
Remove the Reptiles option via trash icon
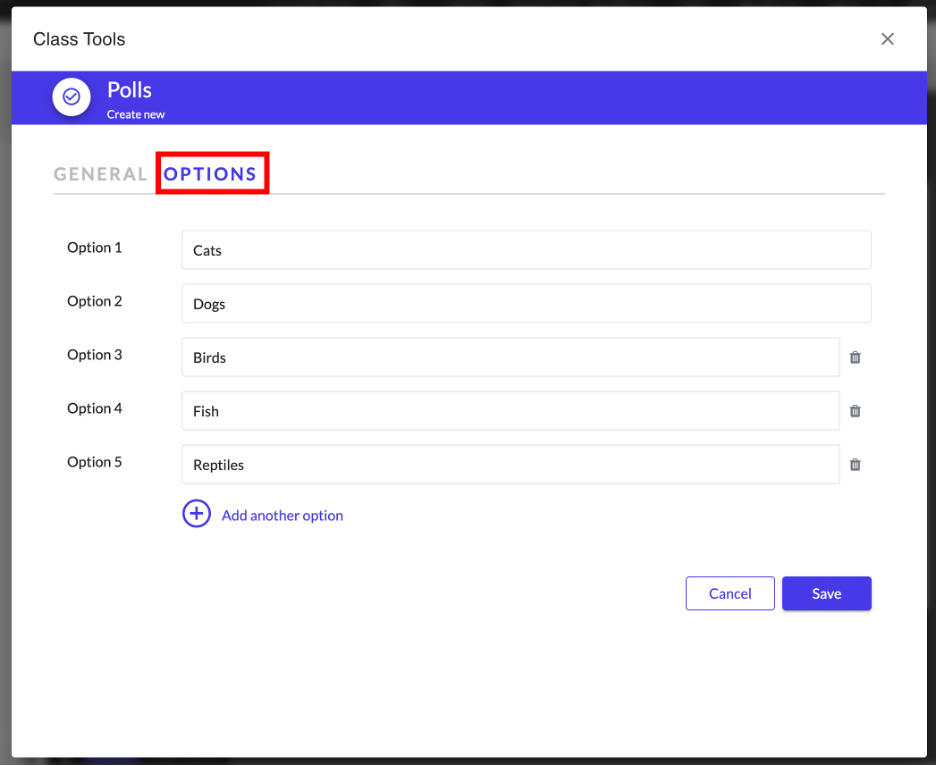tap(855, 465)
